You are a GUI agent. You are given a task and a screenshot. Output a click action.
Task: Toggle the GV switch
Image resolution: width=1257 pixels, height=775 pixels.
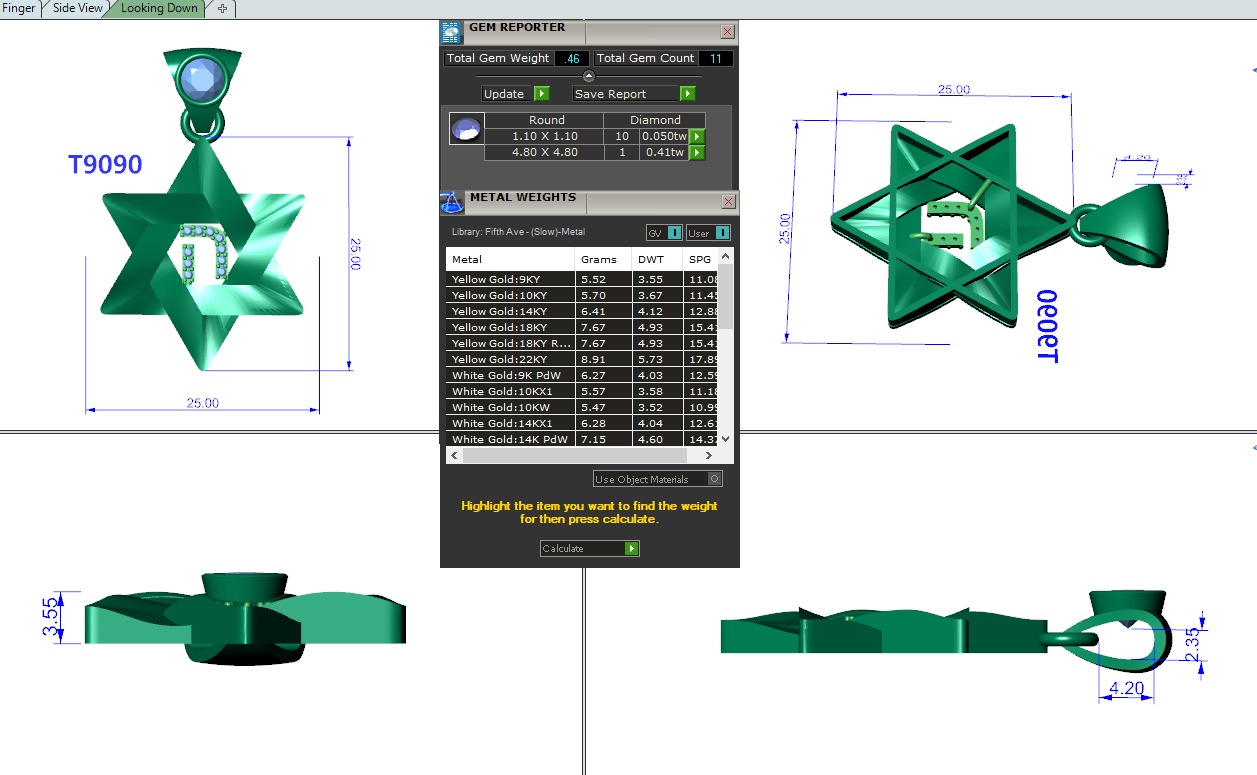coord(674,233)
